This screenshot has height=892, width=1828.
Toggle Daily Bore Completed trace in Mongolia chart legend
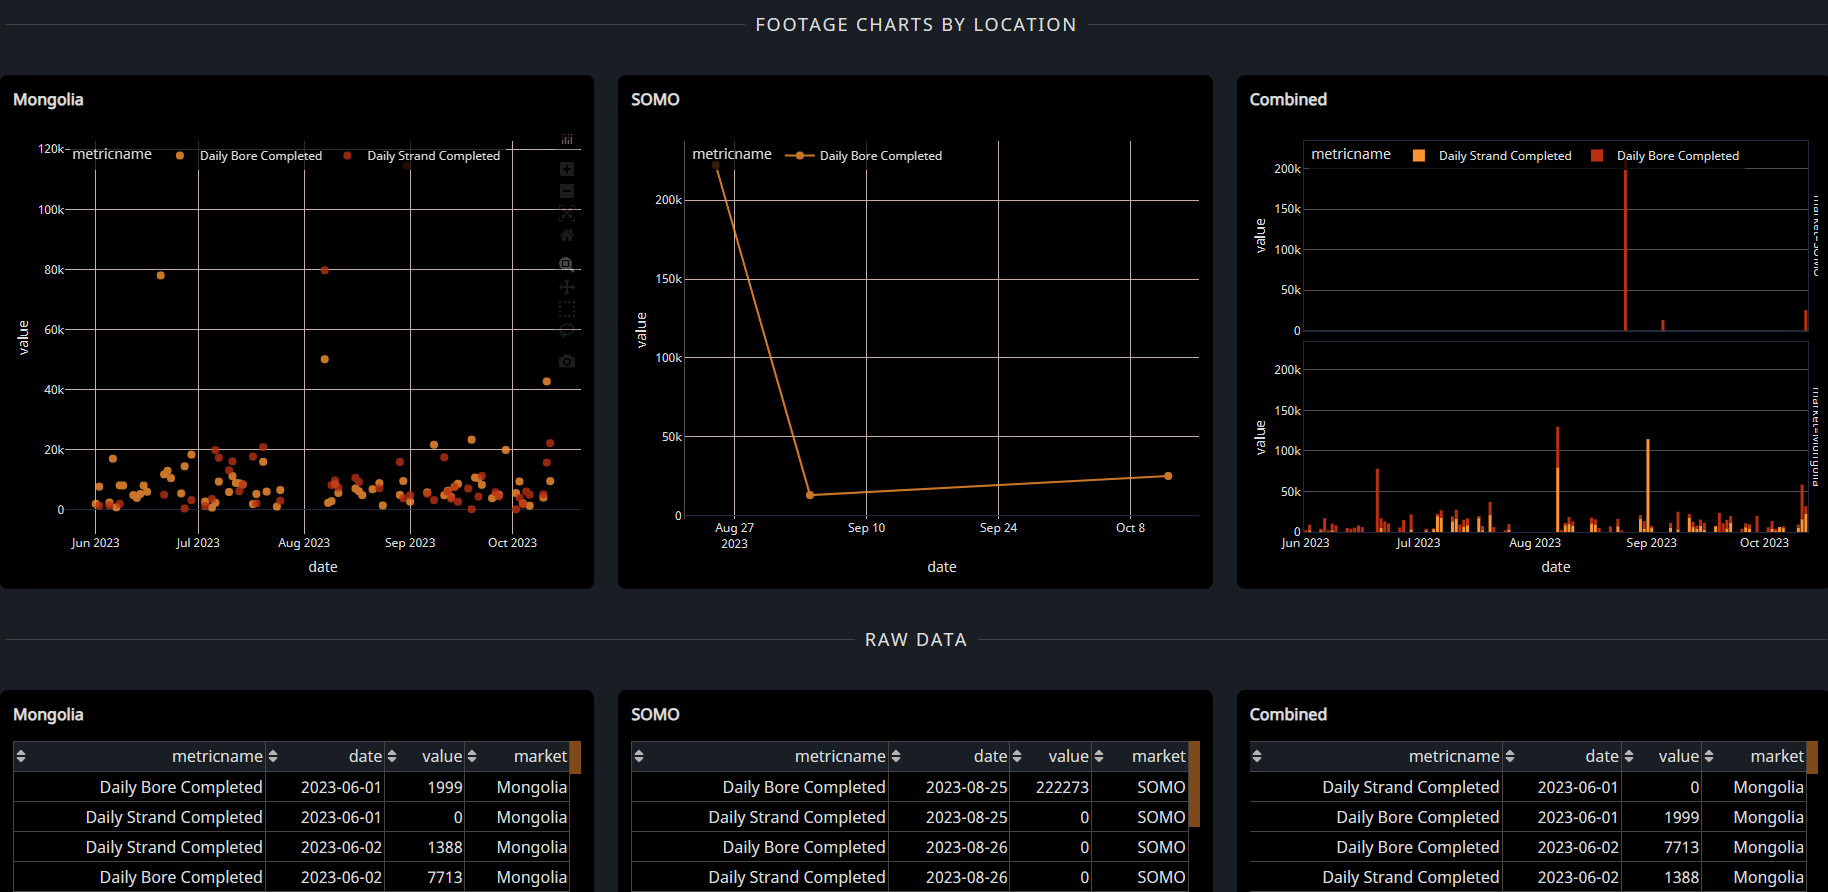click(249, 156)
